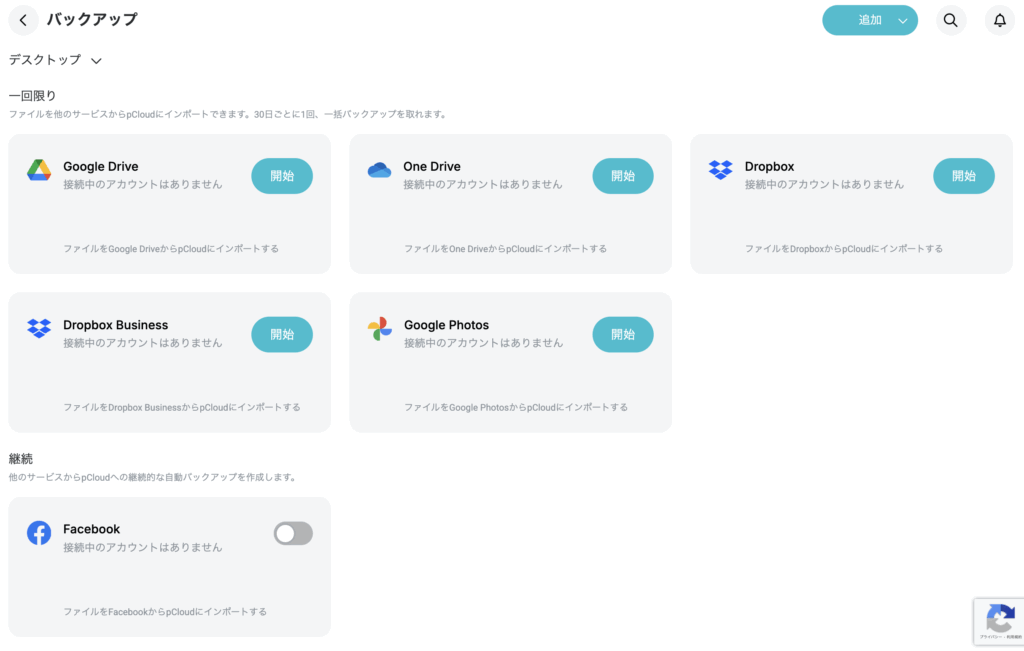Click 開始 on the Dropbox Business card

(282, 334)
